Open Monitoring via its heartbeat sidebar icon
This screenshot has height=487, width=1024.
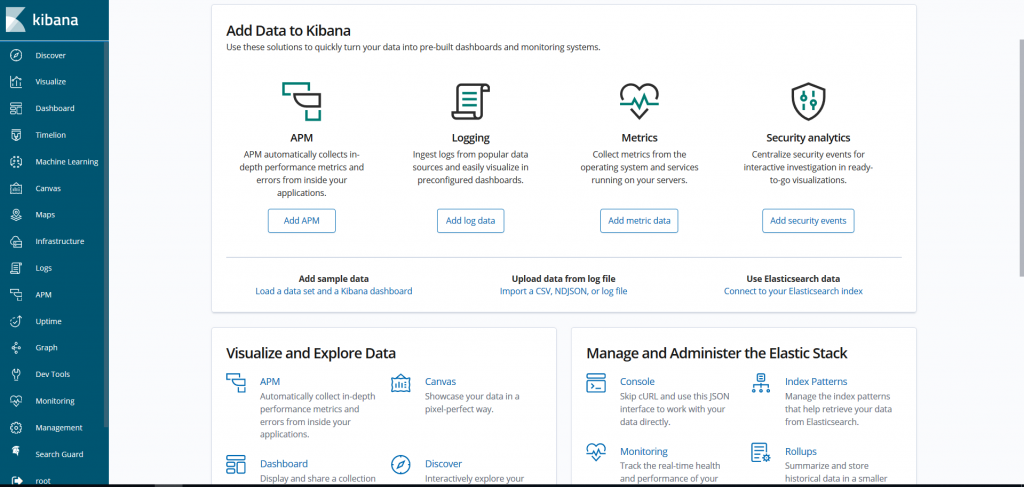(x=16, y=401)
